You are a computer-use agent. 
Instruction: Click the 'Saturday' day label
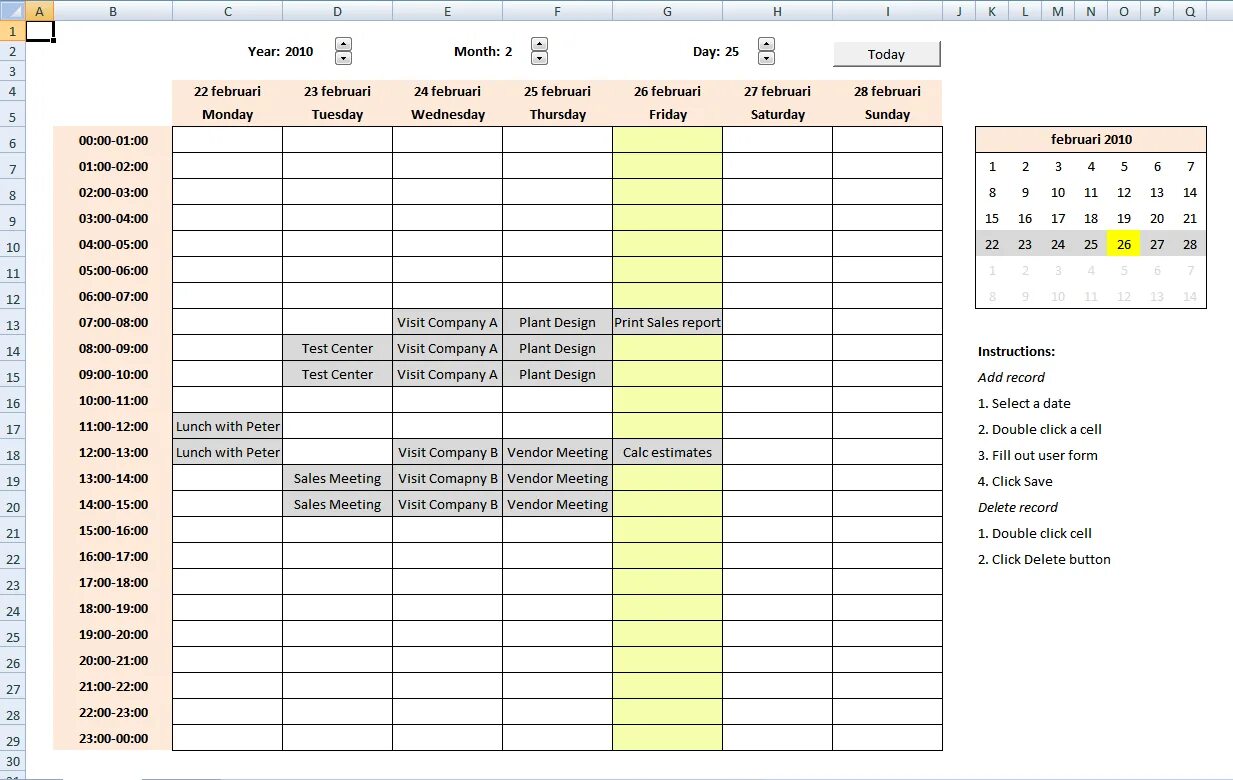tap(777, 114)
